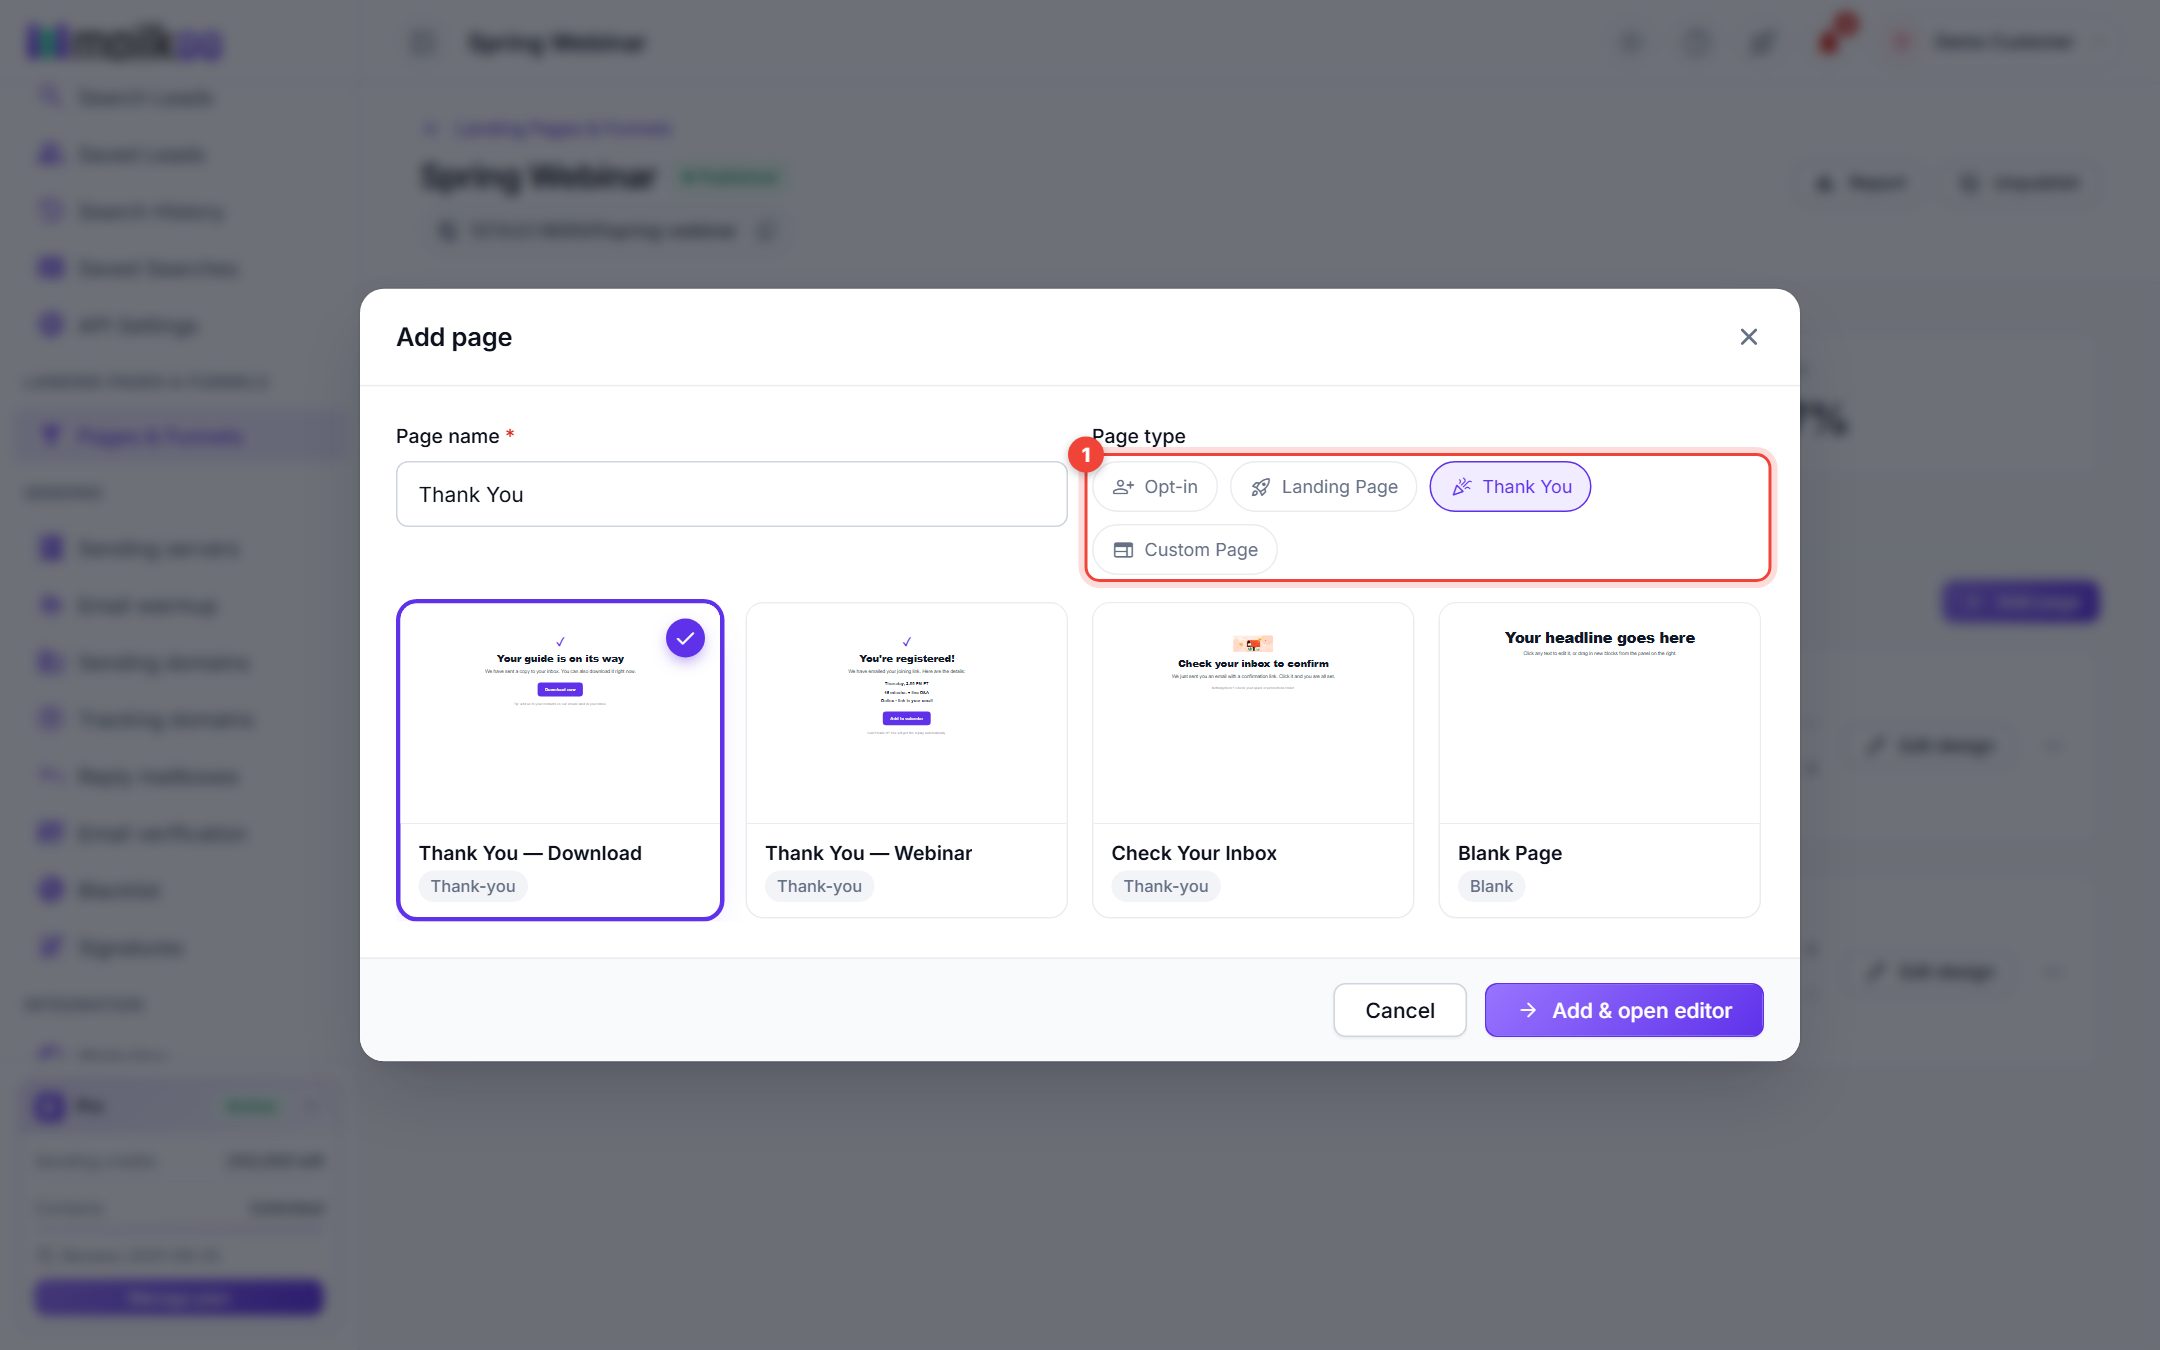Click the Thank You party popper icon

(1461, 487)
